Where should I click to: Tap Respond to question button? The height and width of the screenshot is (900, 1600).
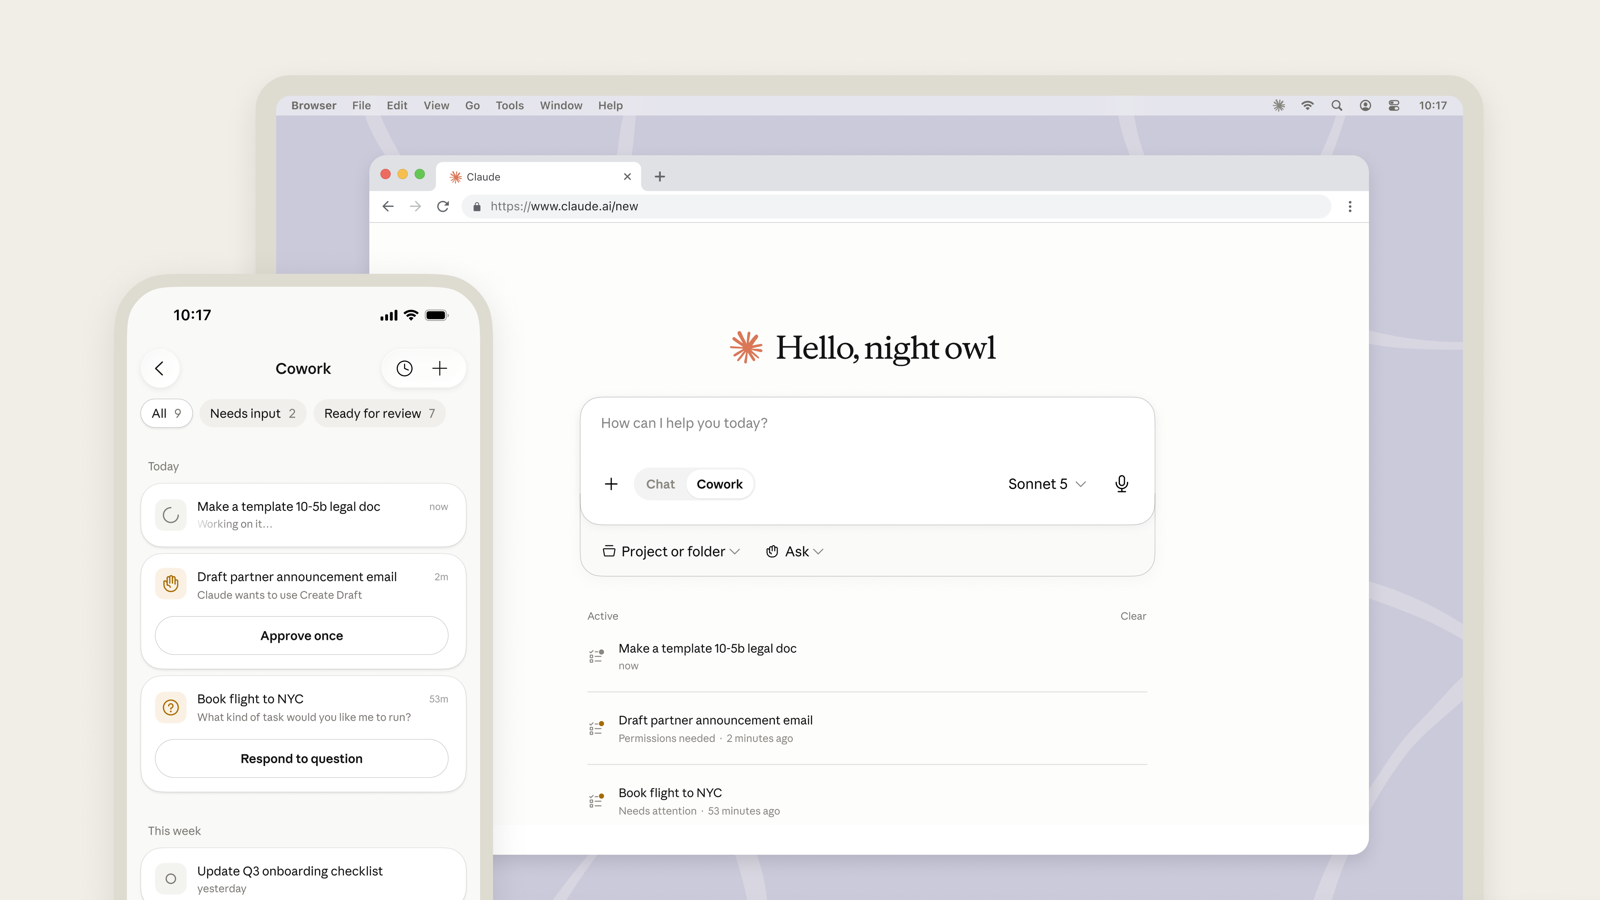pyautogui.click(x=302, y=759)
